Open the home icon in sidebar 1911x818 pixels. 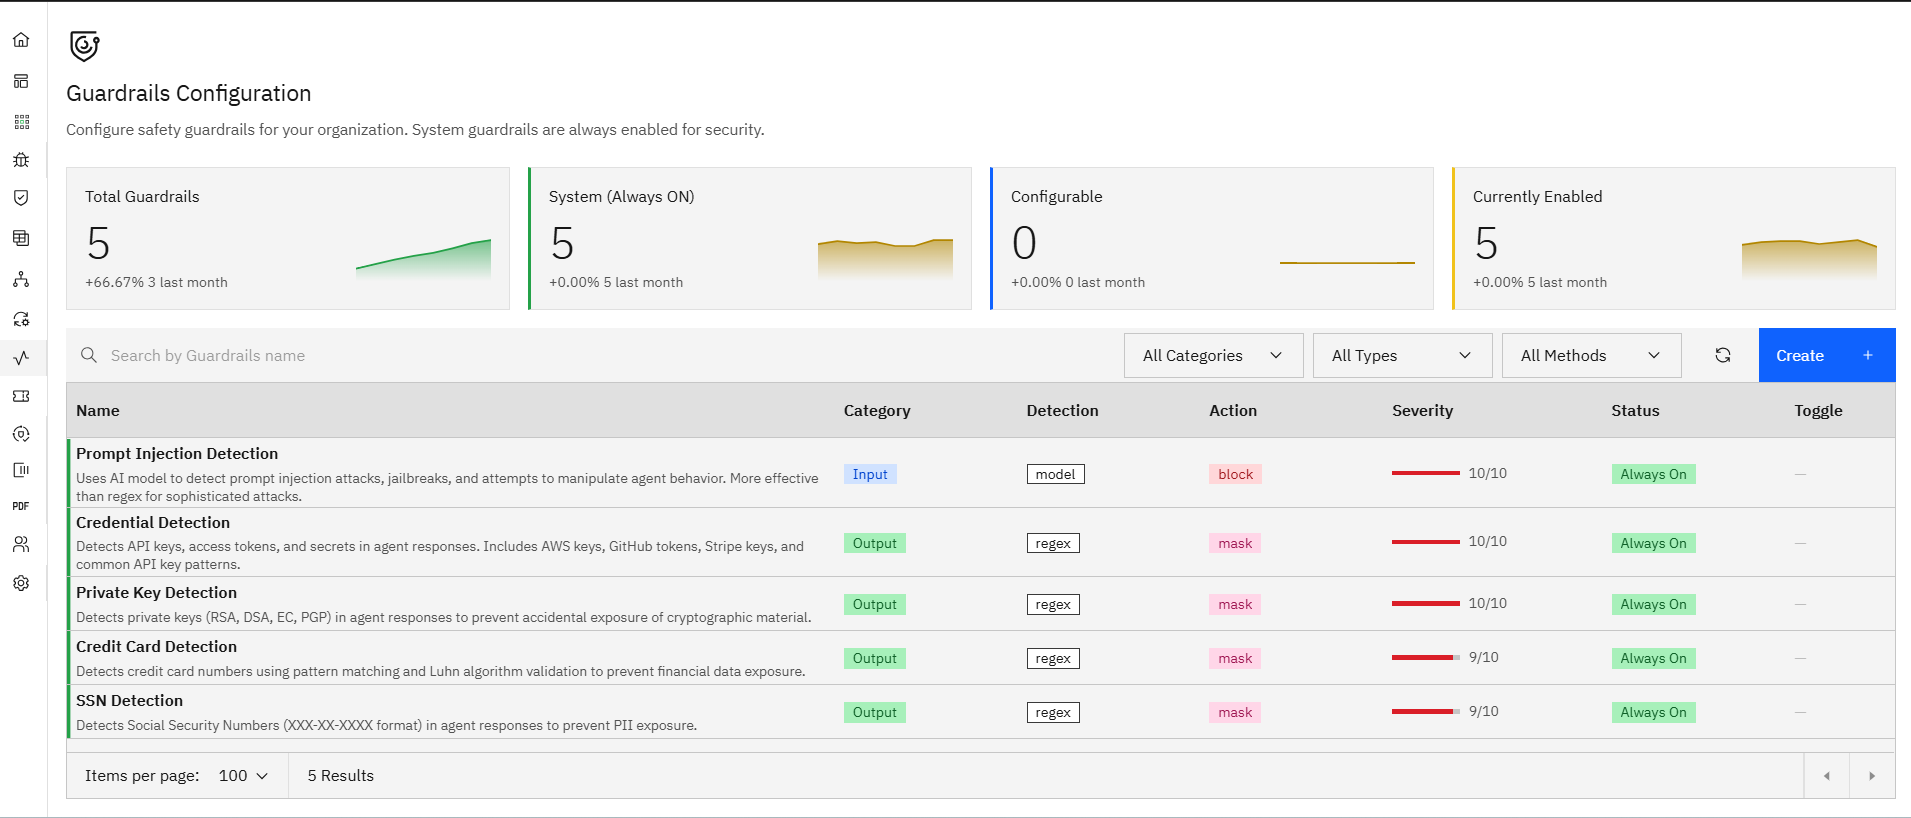(x=21, y=40)
